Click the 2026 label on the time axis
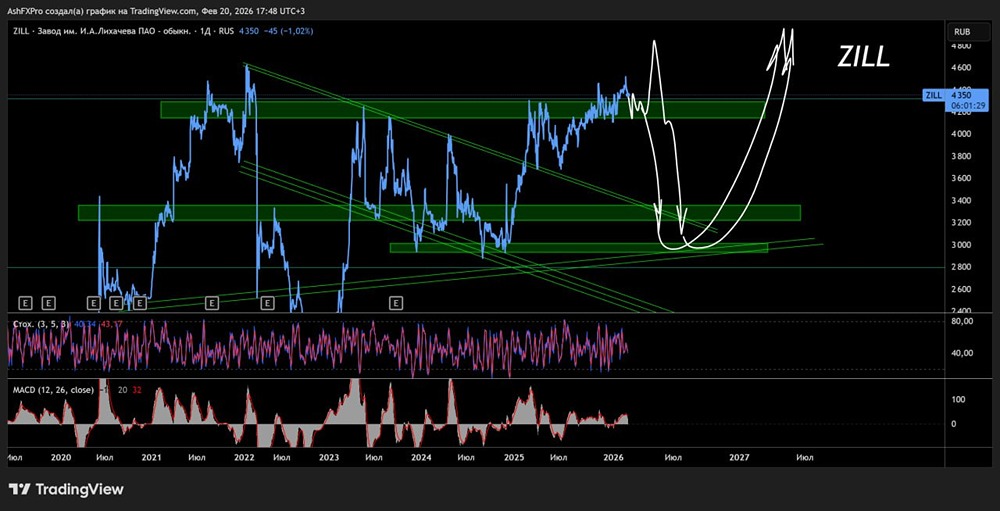1000x511 pixels. pyautogui.click(x=613, y=457)
